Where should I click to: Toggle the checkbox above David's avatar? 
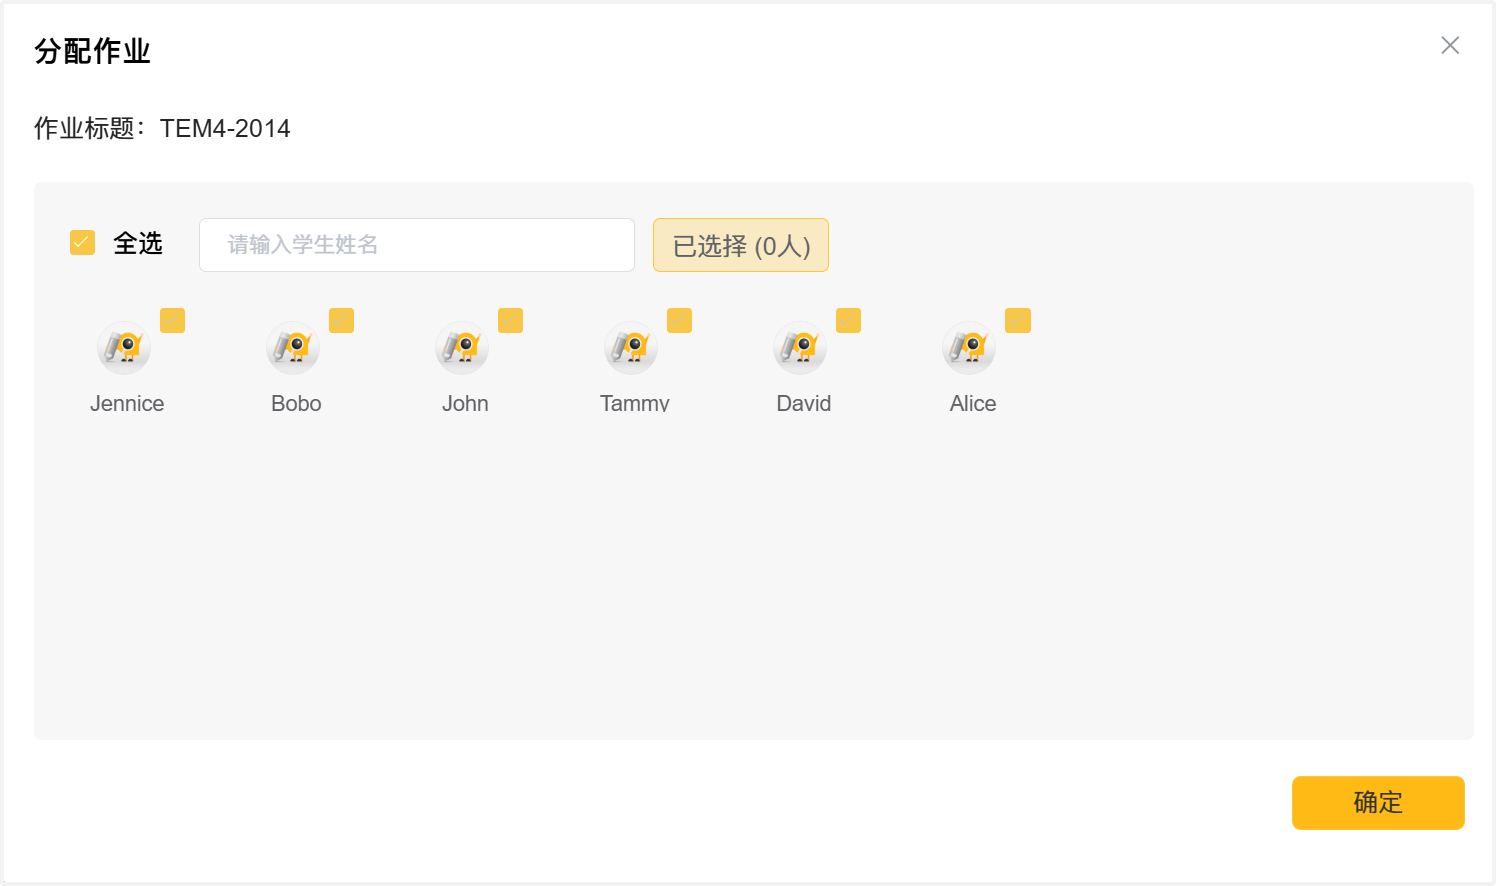coord(849,320)
